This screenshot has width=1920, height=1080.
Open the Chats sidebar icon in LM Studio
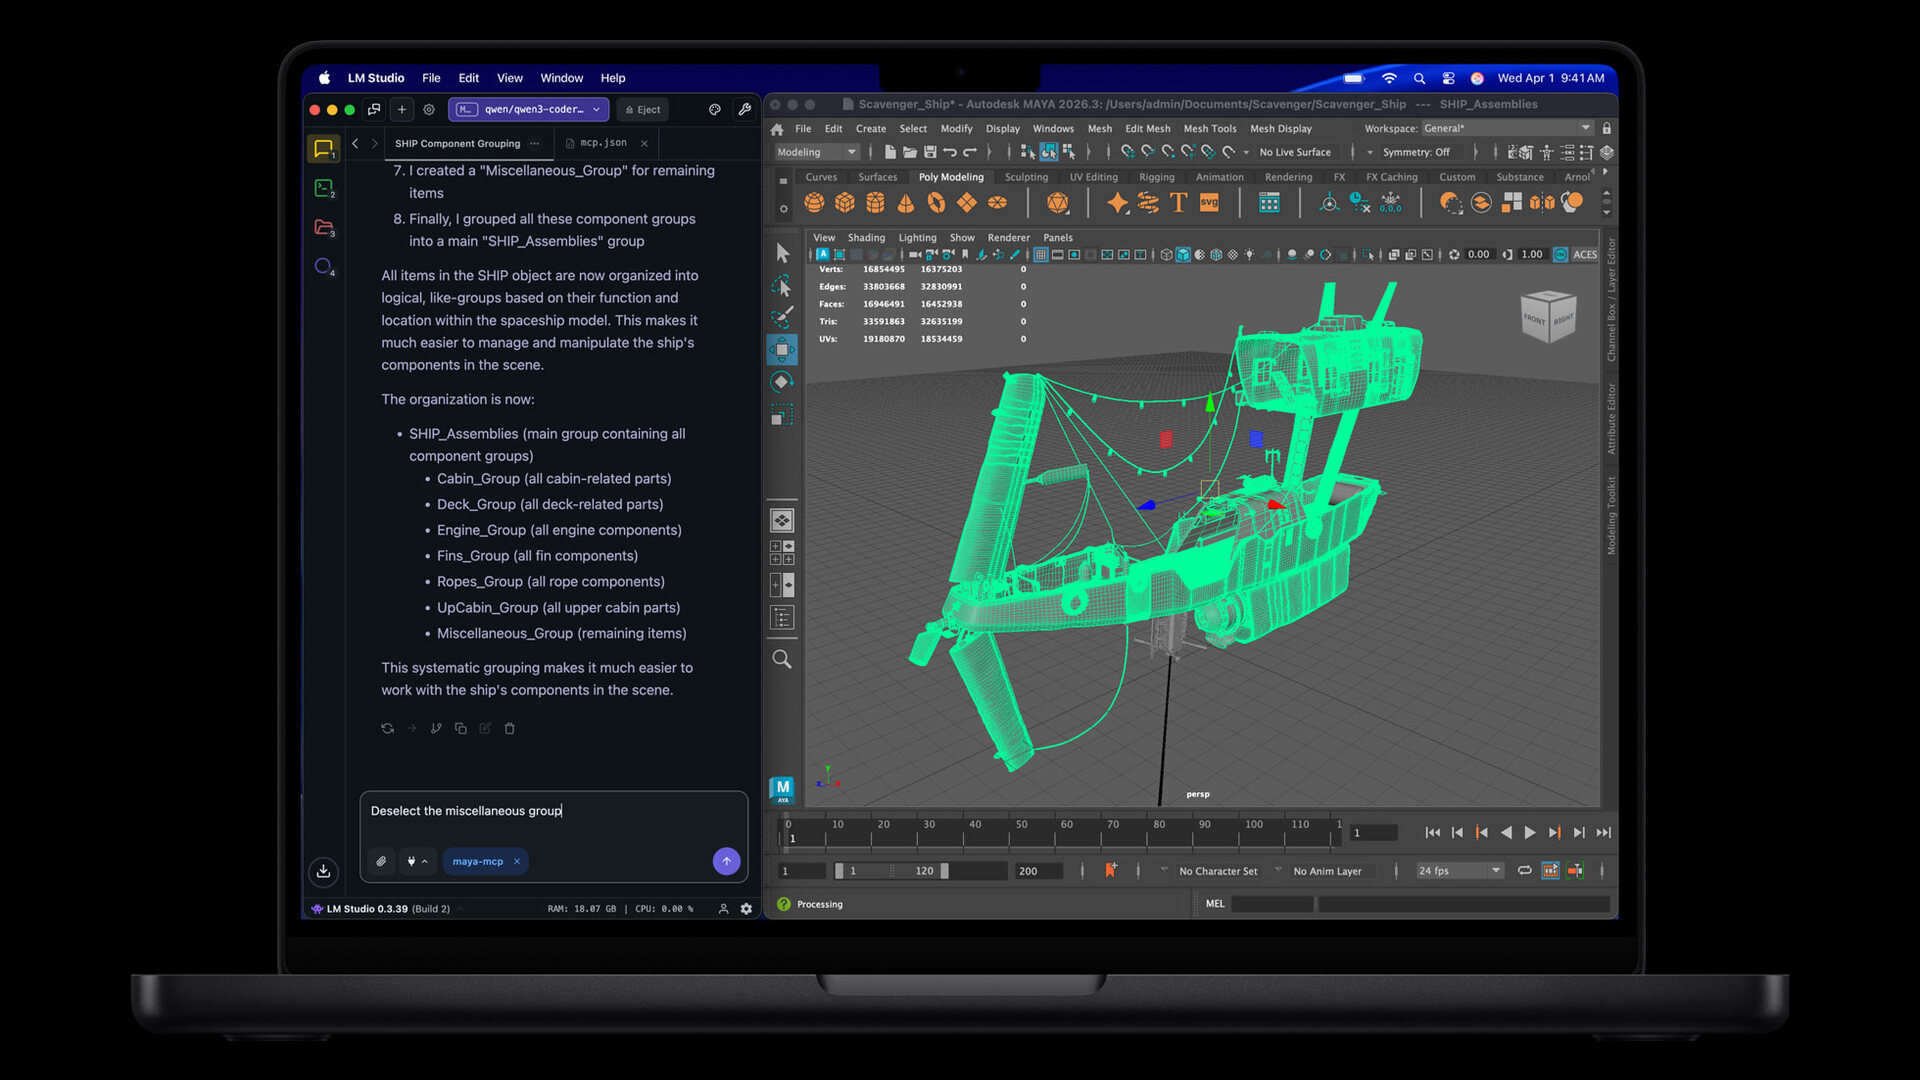click(x=323, y=149)
